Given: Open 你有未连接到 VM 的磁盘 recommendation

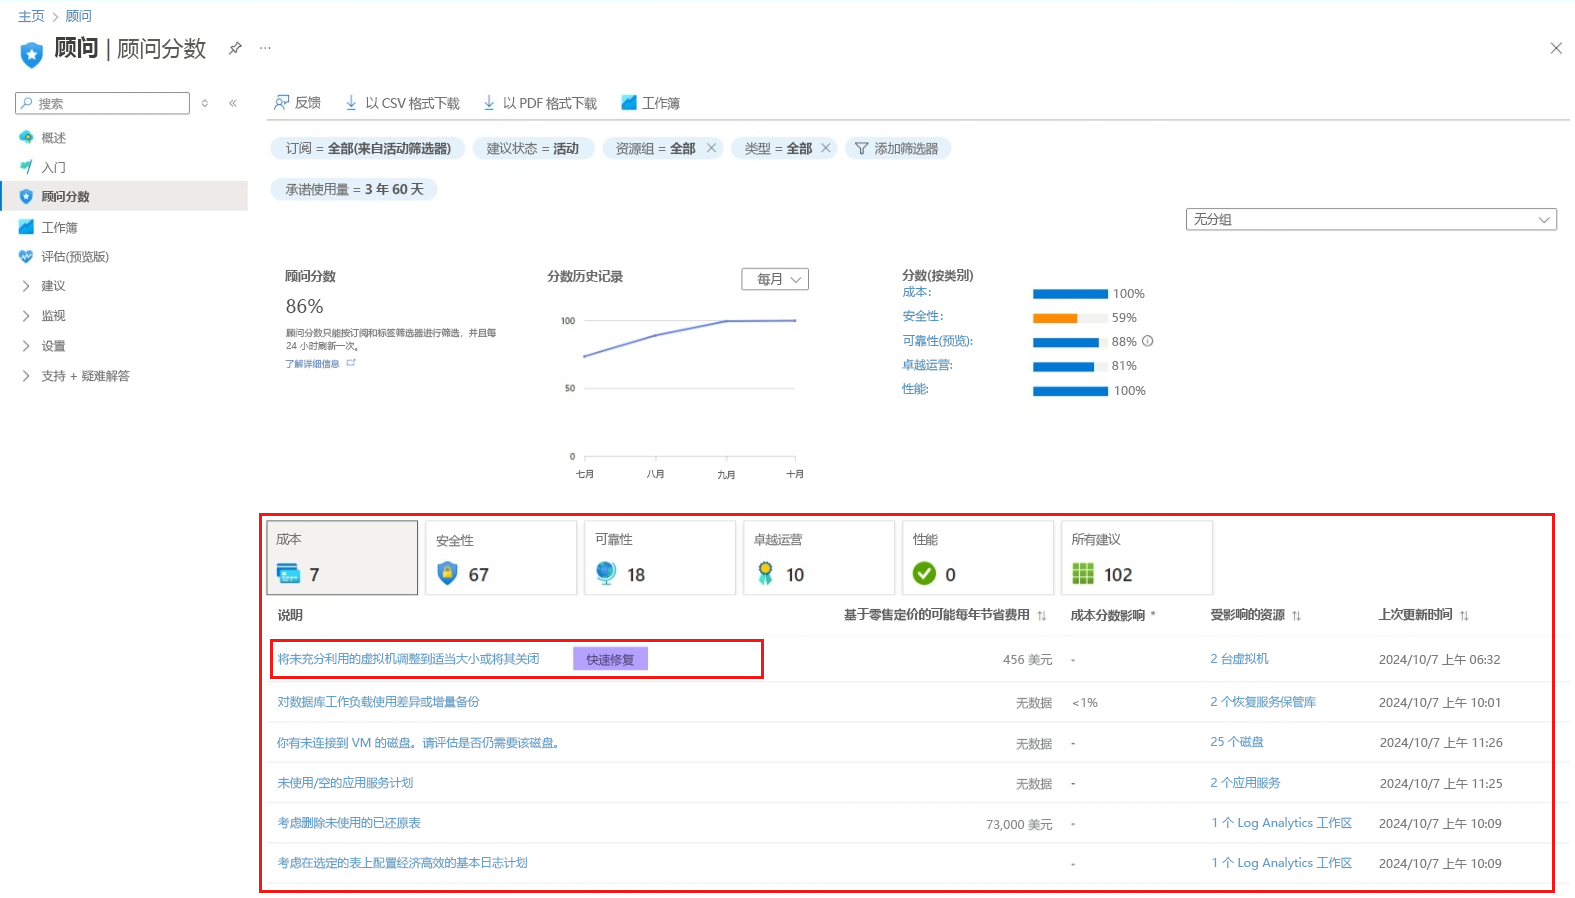Looking at the screenshot, I should pos(418,743).
